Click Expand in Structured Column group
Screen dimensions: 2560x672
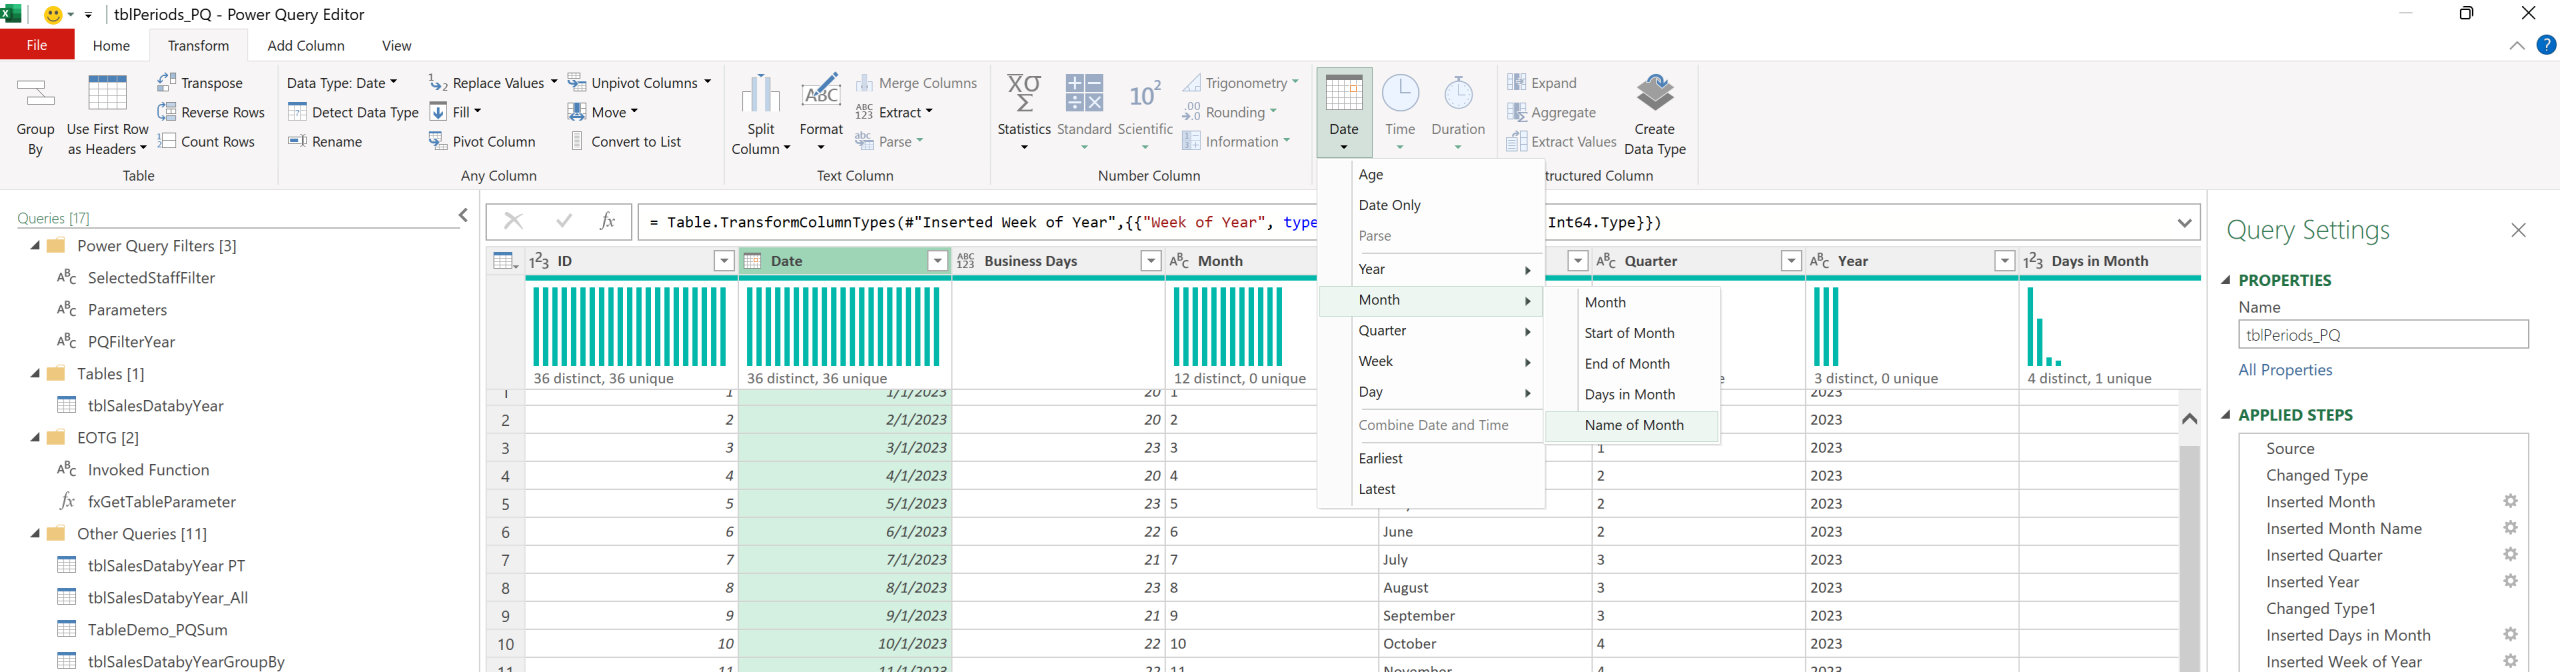tap(1542, 83)
